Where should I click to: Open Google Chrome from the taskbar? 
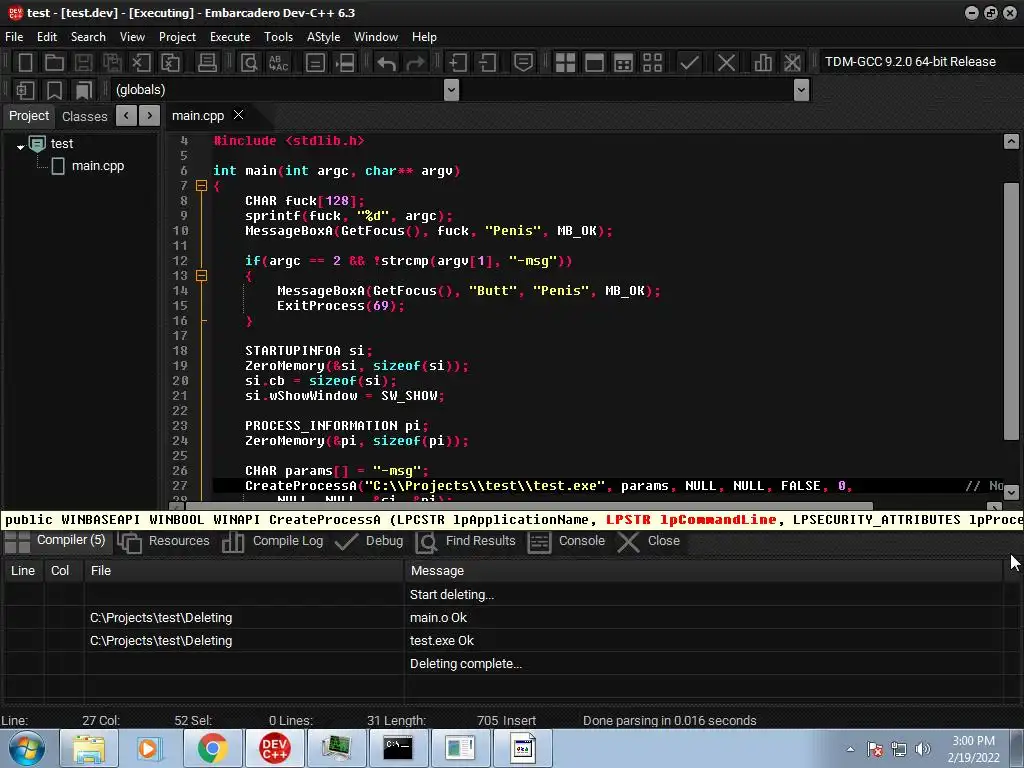click(x=212, y=748)
